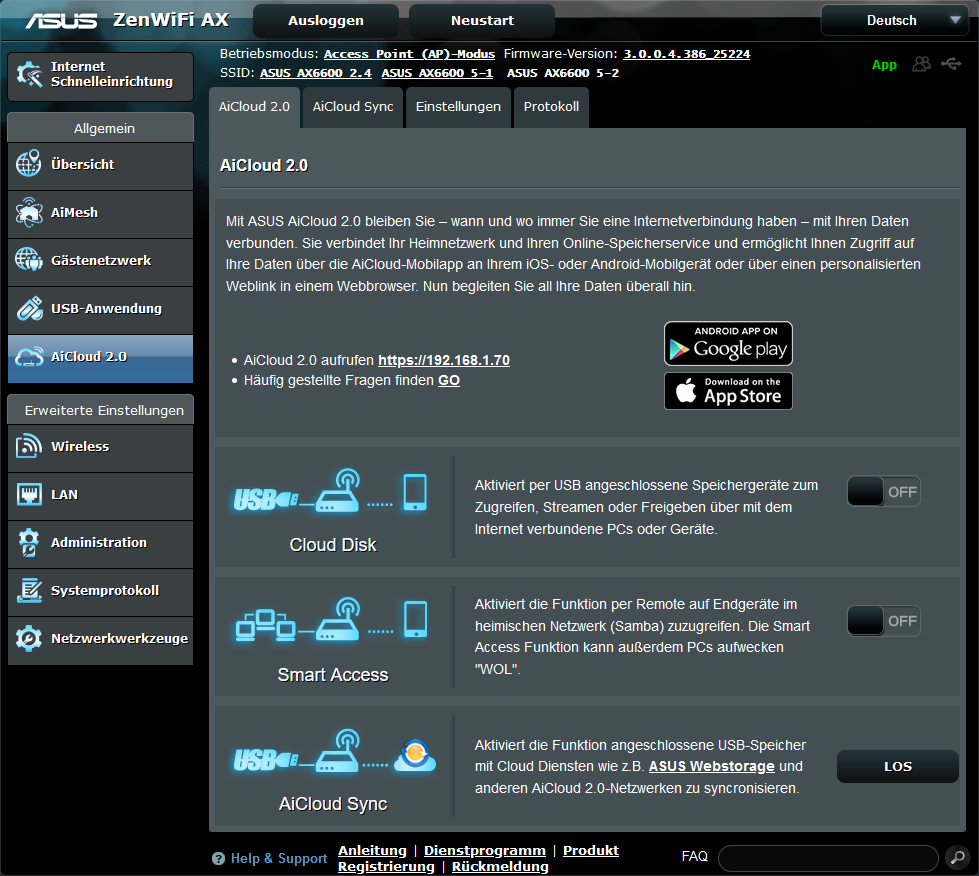This screenshot has height=876, width=979.
Task: Open Gästenetzwerk menu item
Action: tap(101, 260)
